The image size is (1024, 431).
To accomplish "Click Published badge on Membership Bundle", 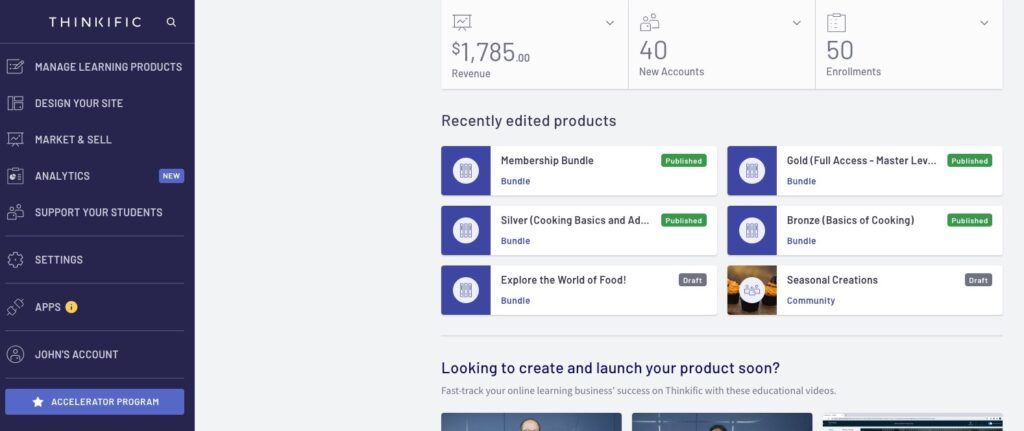I will (684, 161).
